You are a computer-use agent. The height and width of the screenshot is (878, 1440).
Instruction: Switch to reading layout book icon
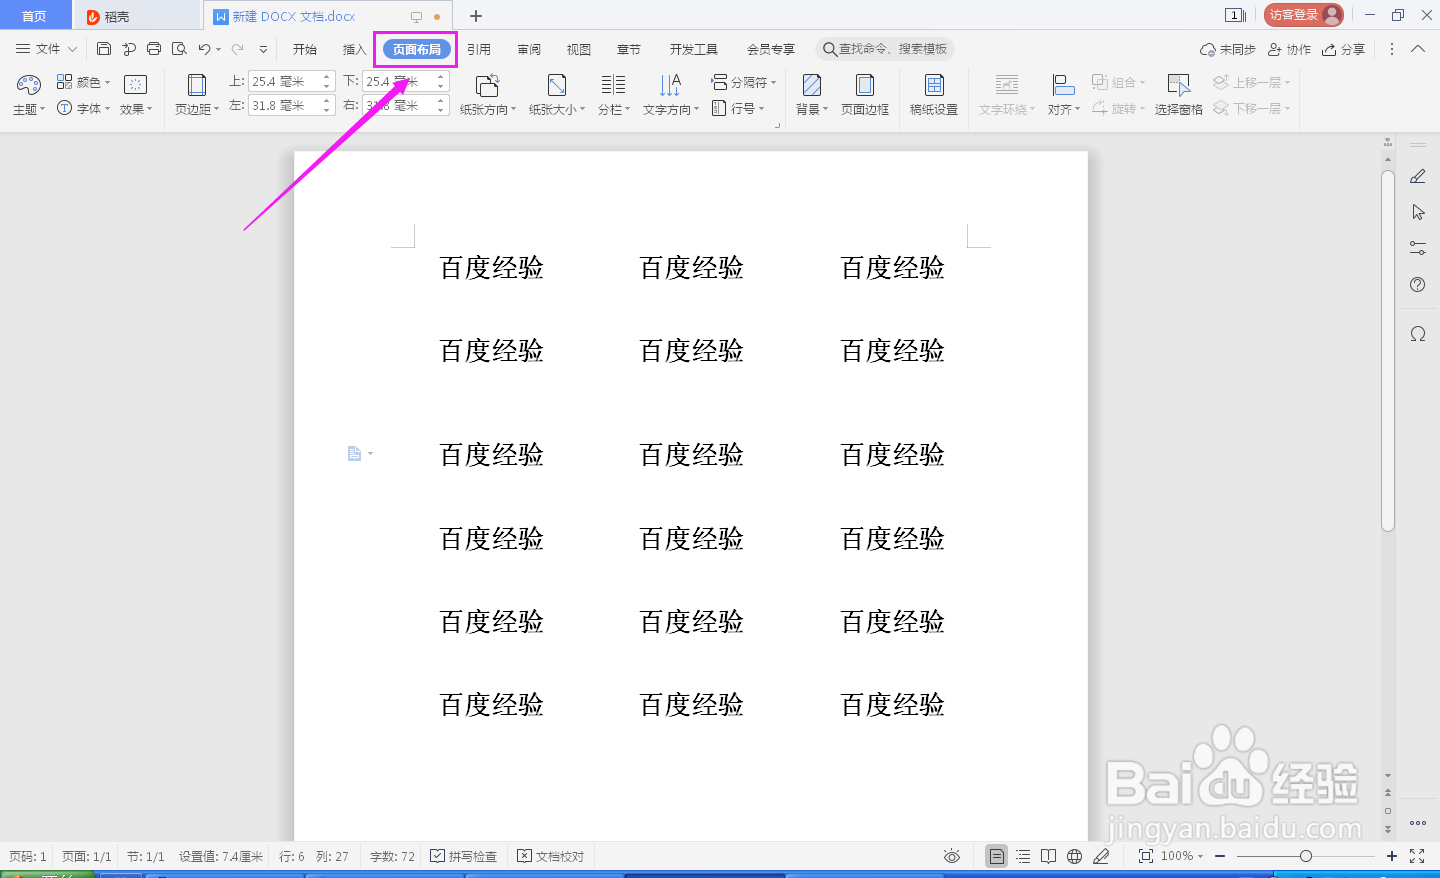click(x=1048, y=856)
